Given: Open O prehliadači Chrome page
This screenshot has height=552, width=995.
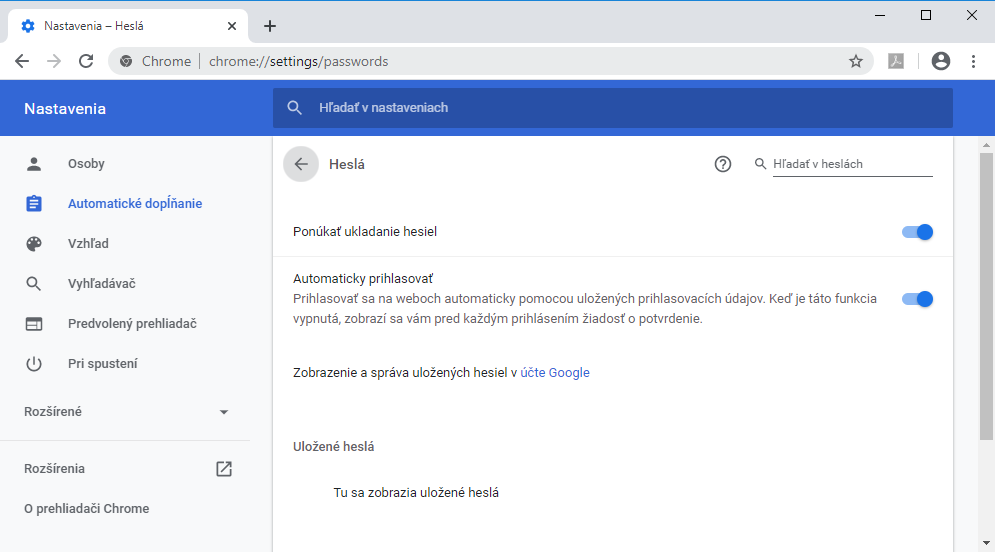Looking at the screenshot, I should click(x=86, y=509).
